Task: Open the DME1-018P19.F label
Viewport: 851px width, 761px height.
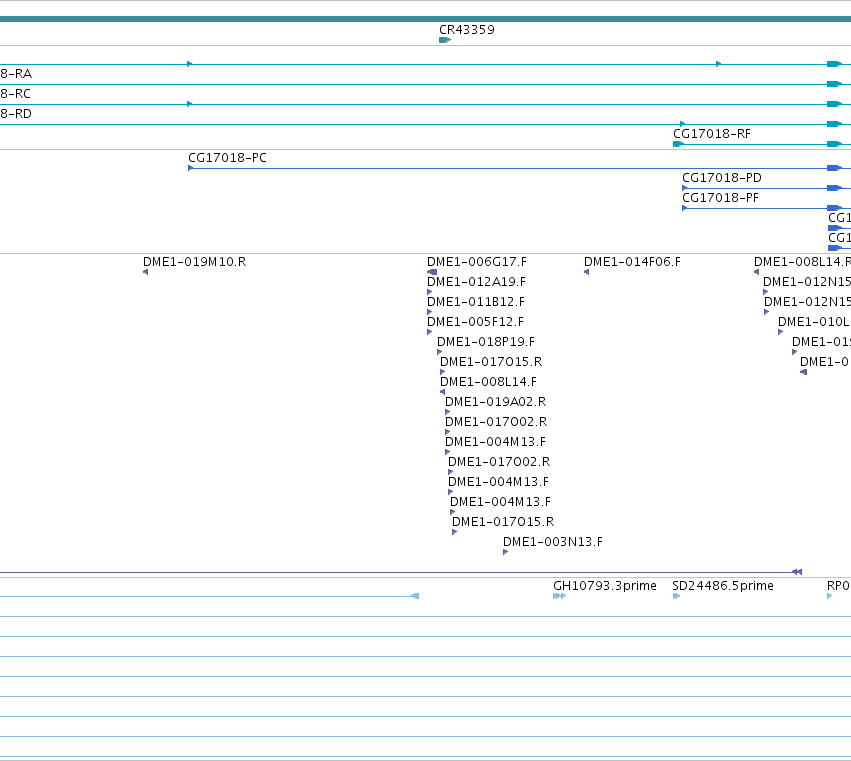Action: click(486, 343)
